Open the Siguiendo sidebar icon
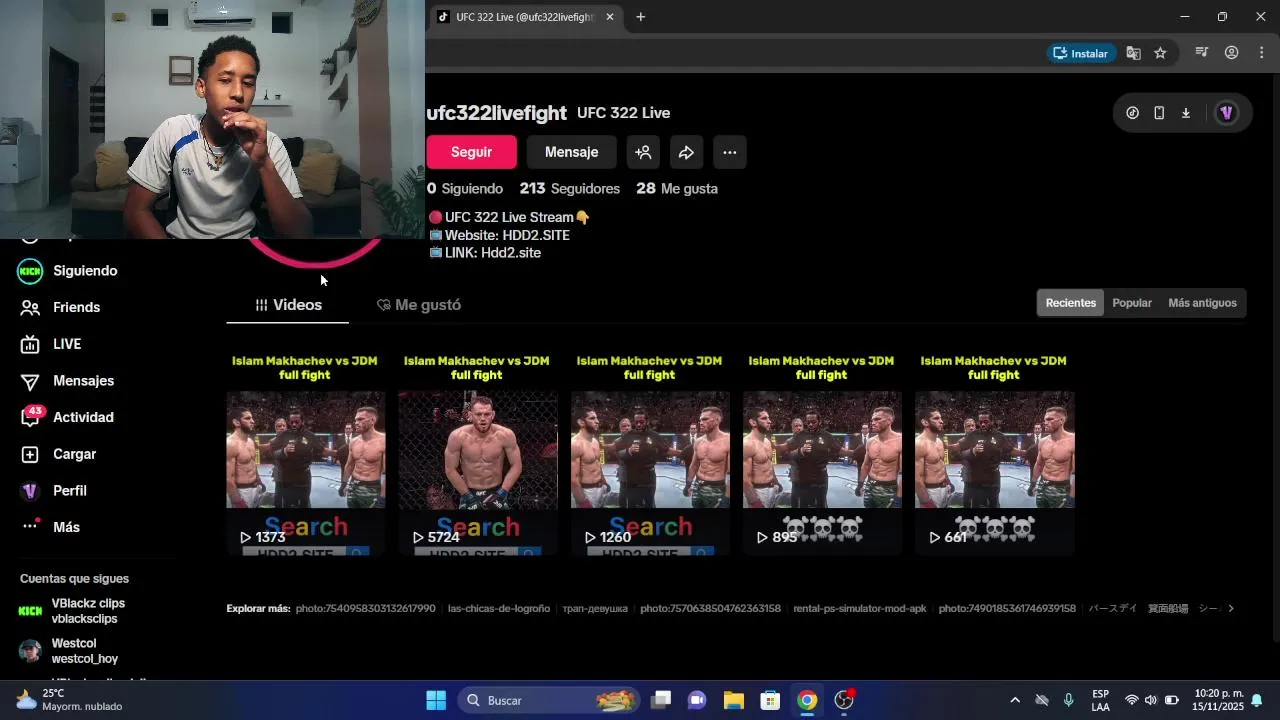Viewport: 1280px width, 720px height. [x=30, y=271]
